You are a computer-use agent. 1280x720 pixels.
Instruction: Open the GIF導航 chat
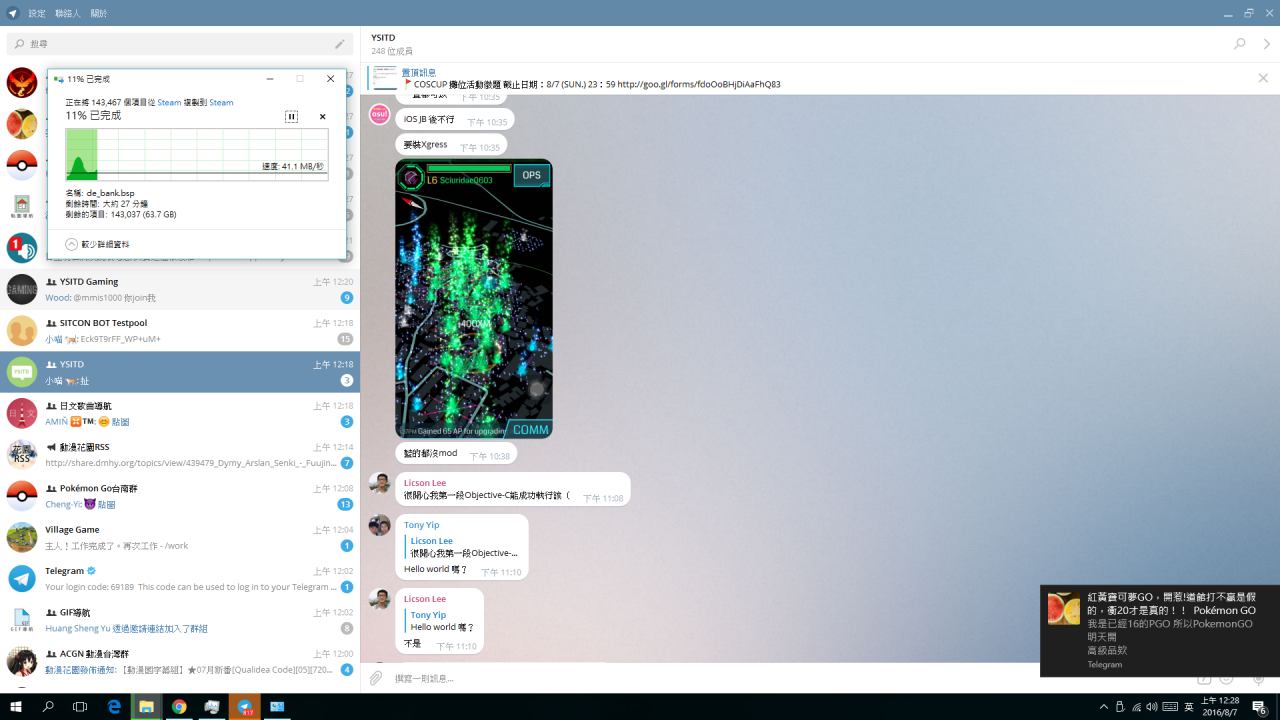pyautogui.click(x=180, y=620)
